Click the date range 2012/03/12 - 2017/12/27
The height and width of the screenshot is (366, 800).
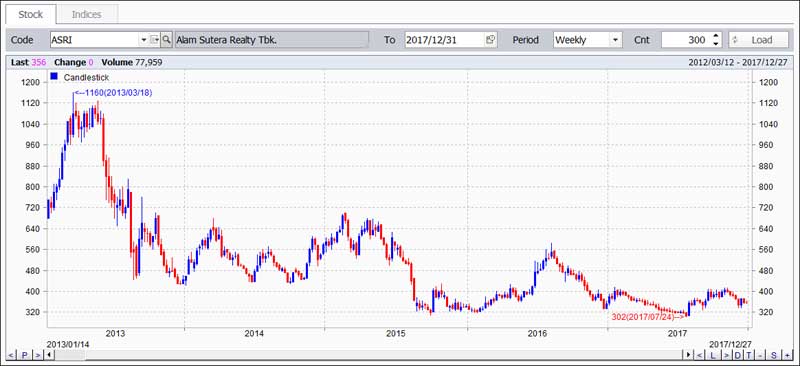click(x=738, y=62)
